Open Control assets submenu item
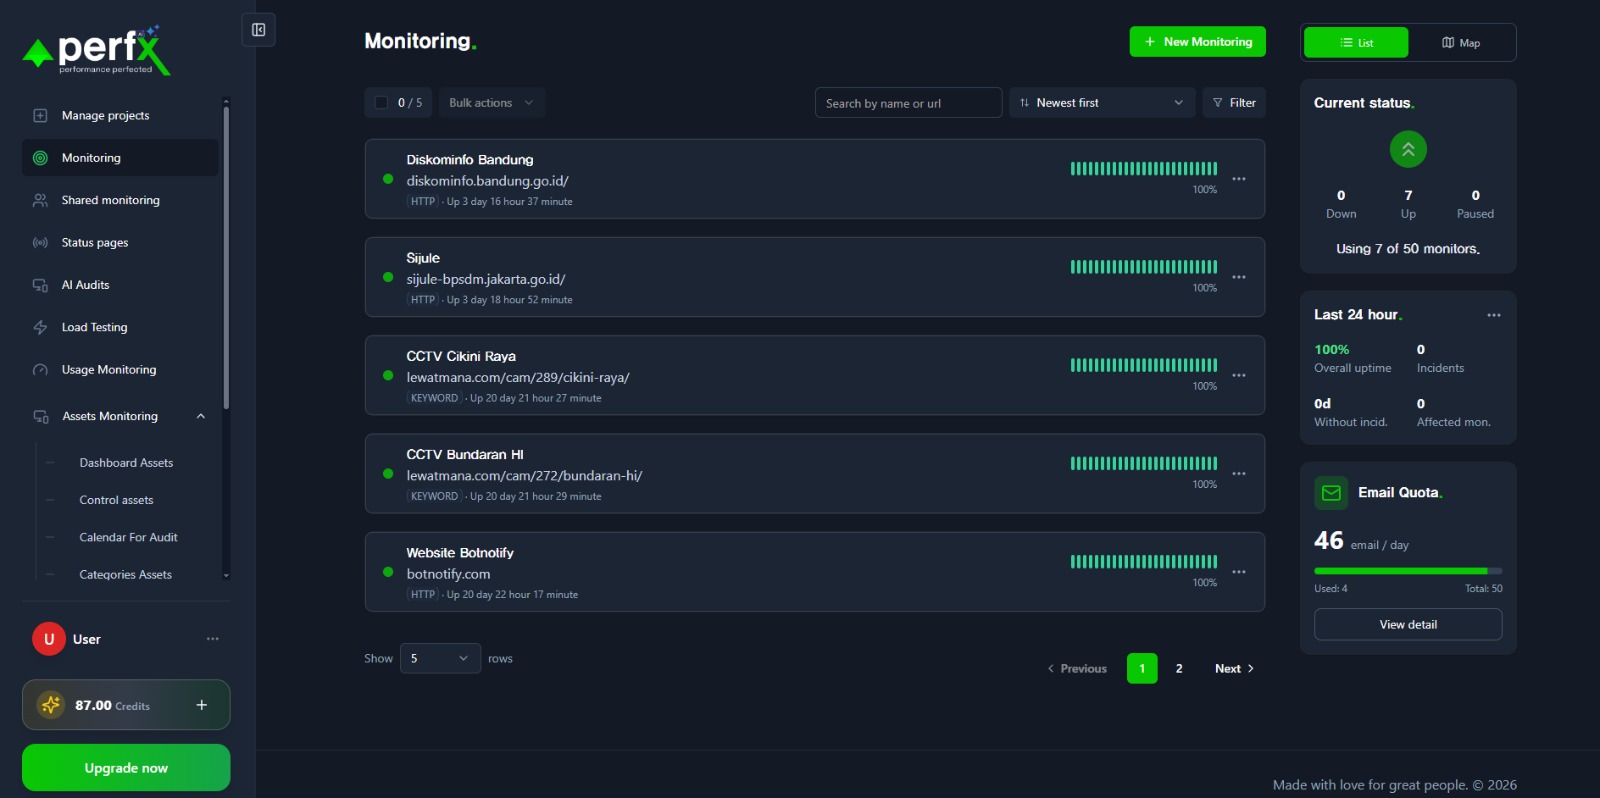This screenshot has height=798, width=1600. pos(116,500)
